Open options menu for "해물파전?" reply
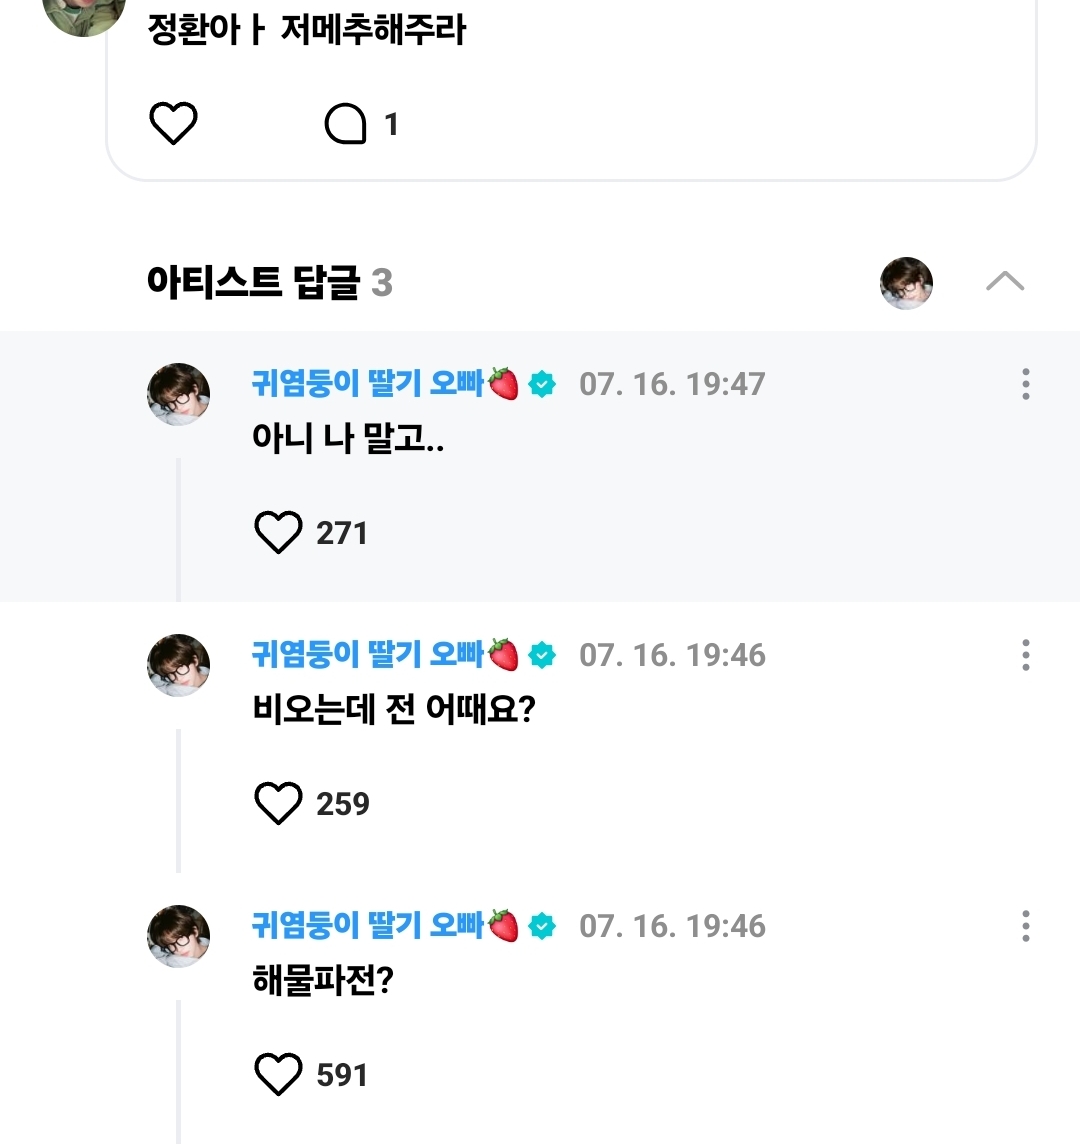 (x=1025, y=926)
